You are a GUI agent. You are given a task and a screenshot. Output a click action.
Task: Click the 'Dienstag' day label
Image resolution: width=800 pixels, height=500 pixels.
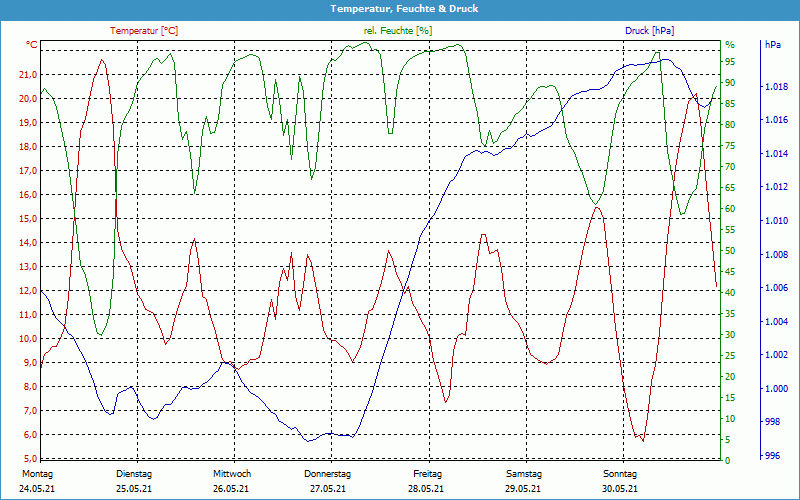point(134,474)
